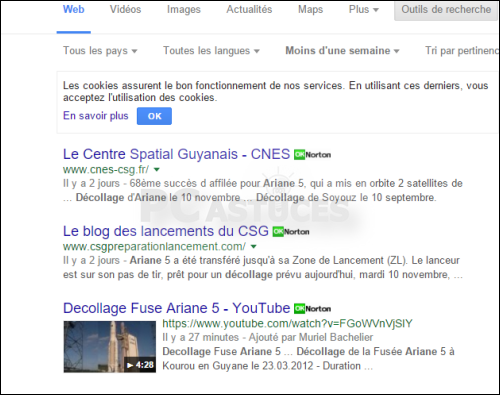Open the arrow menu beside csgpreparationlancement.com
Image resolution: width=500 pixels, height=395 pixels.
click(254, 247)
